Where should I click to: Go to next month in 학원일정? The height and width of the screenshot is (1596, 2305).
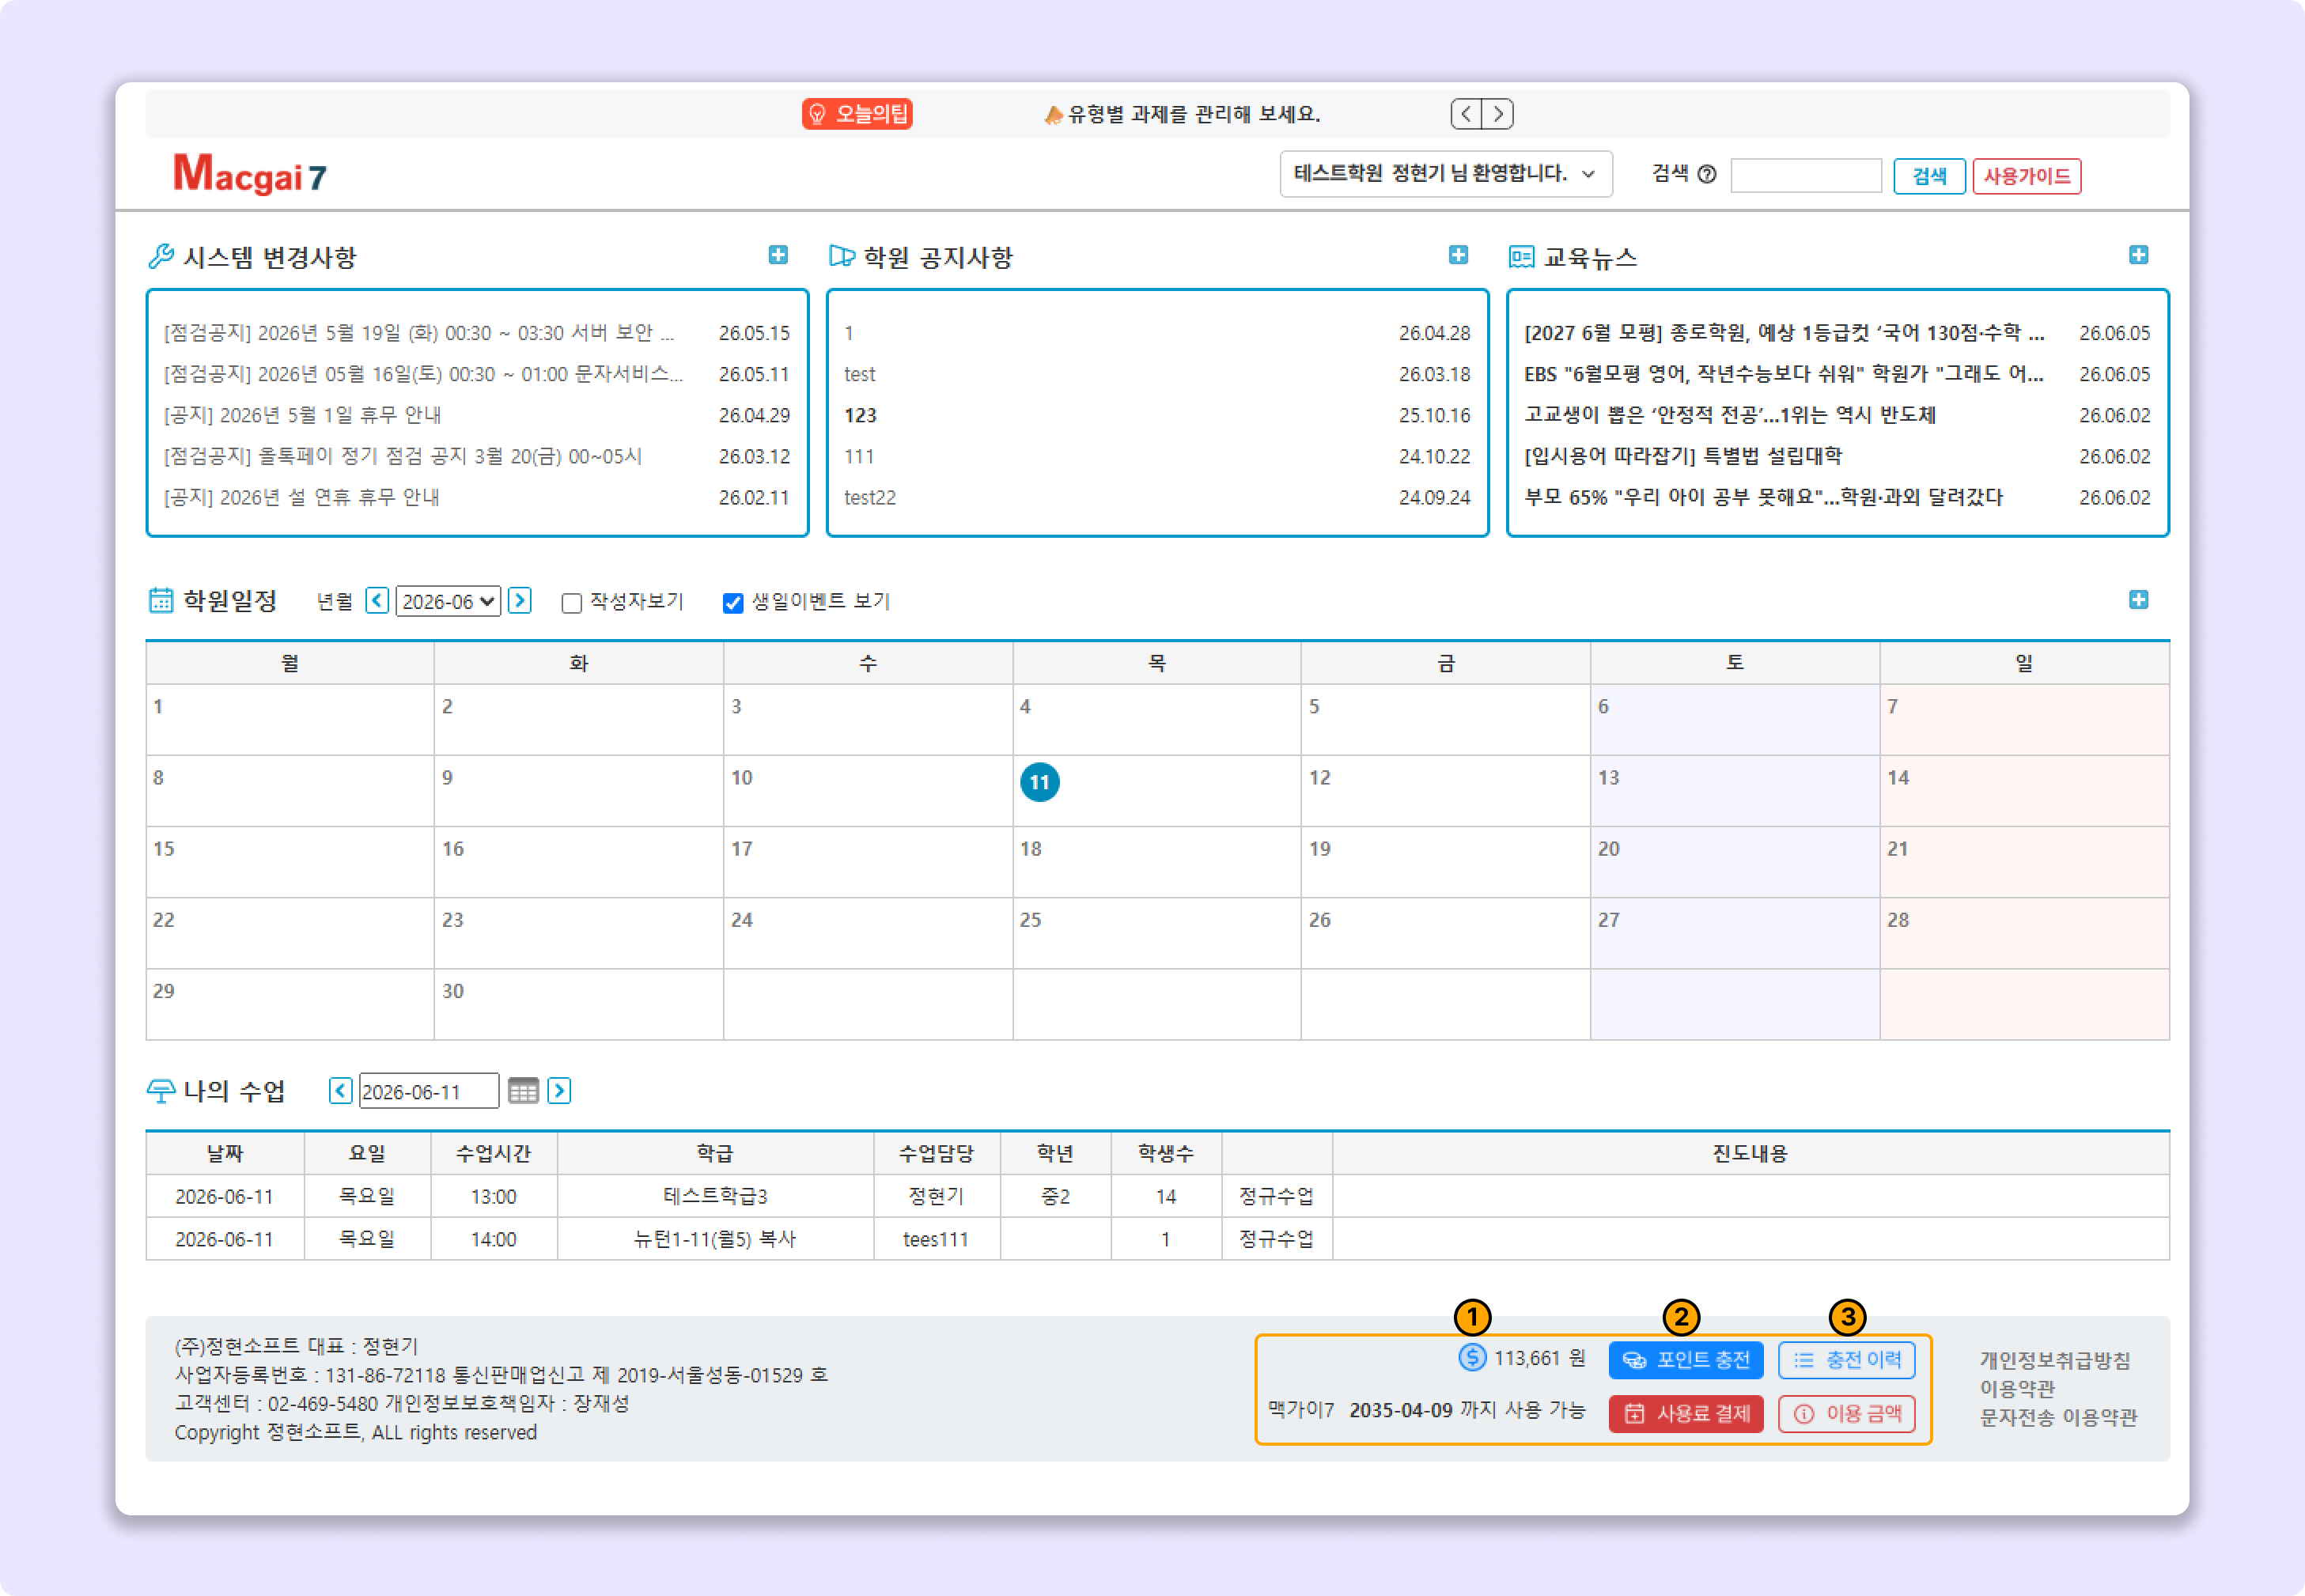tap(520, 601)
